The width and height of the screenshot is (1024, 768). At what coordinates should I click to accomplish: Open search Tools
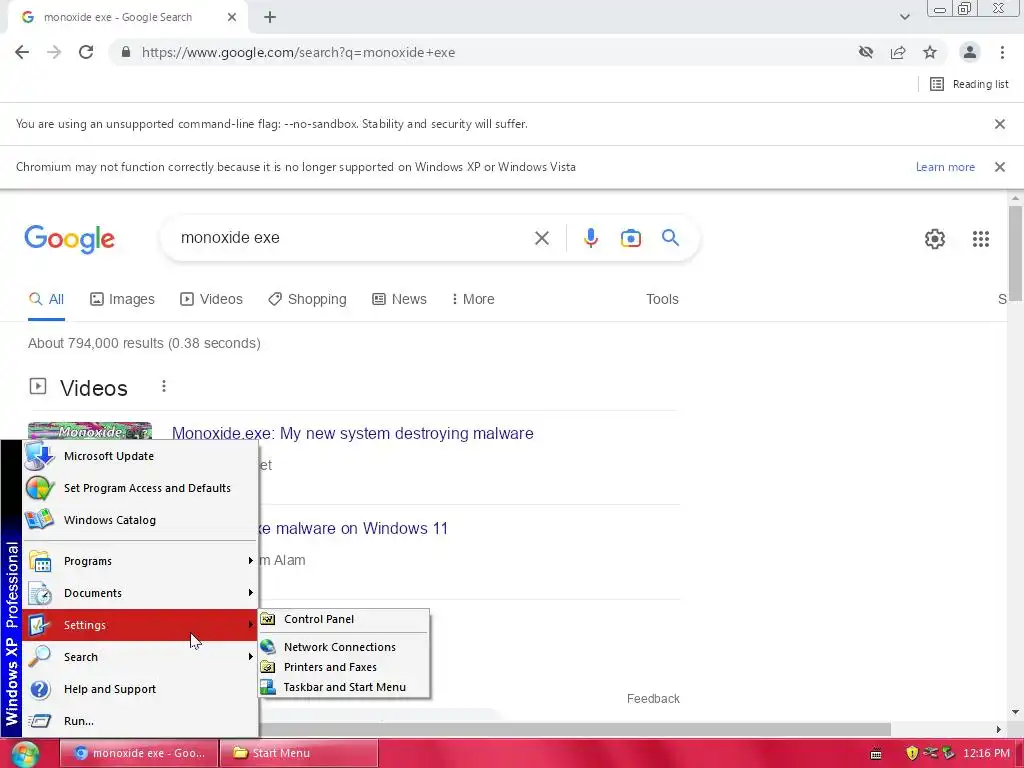[662, 299]
